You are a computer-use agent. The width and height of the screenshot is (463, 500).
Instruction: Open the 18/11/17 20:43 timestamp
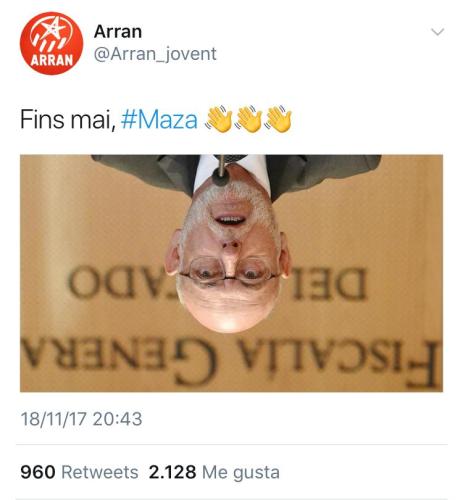(x=81, y=419)
